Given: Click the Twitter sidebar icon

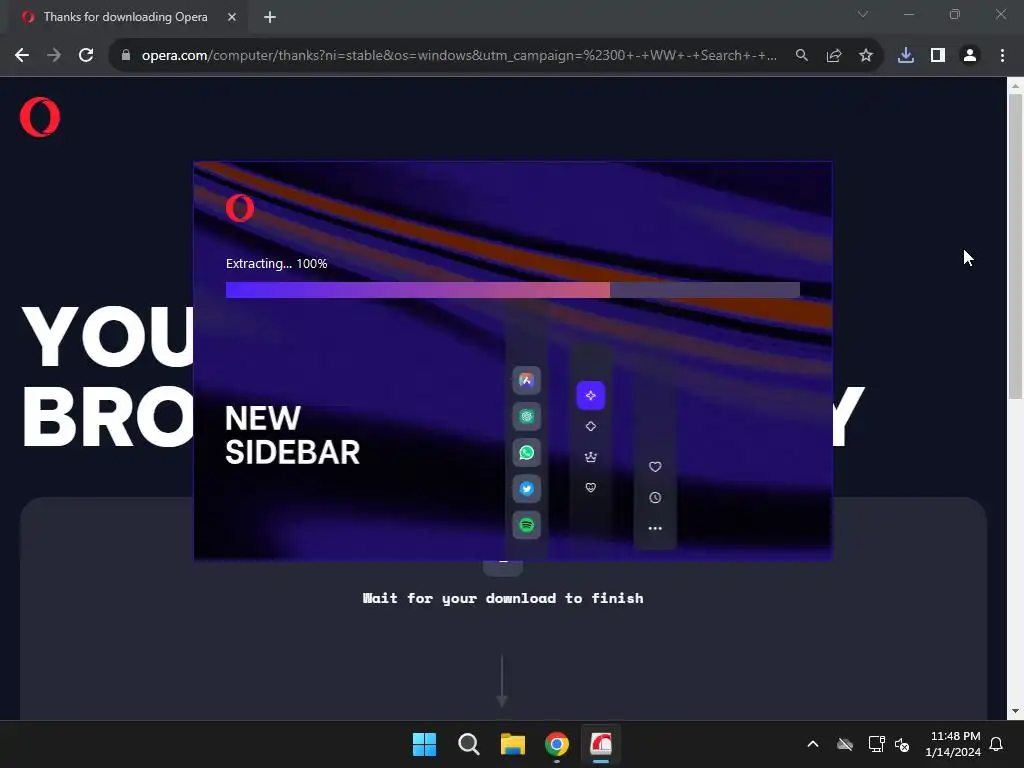Looking at the screenshot, I should (526, 488).
